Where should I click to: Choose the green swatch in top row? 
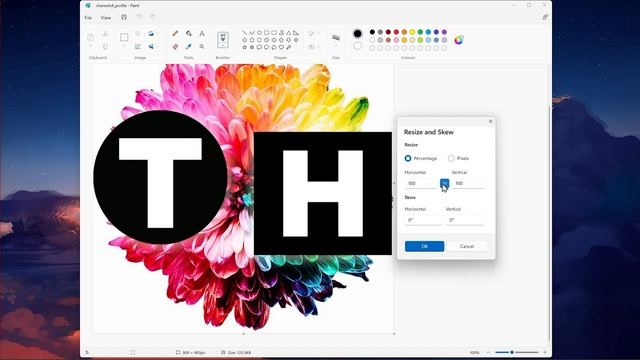pyautogui.click(x=420, y=32)
